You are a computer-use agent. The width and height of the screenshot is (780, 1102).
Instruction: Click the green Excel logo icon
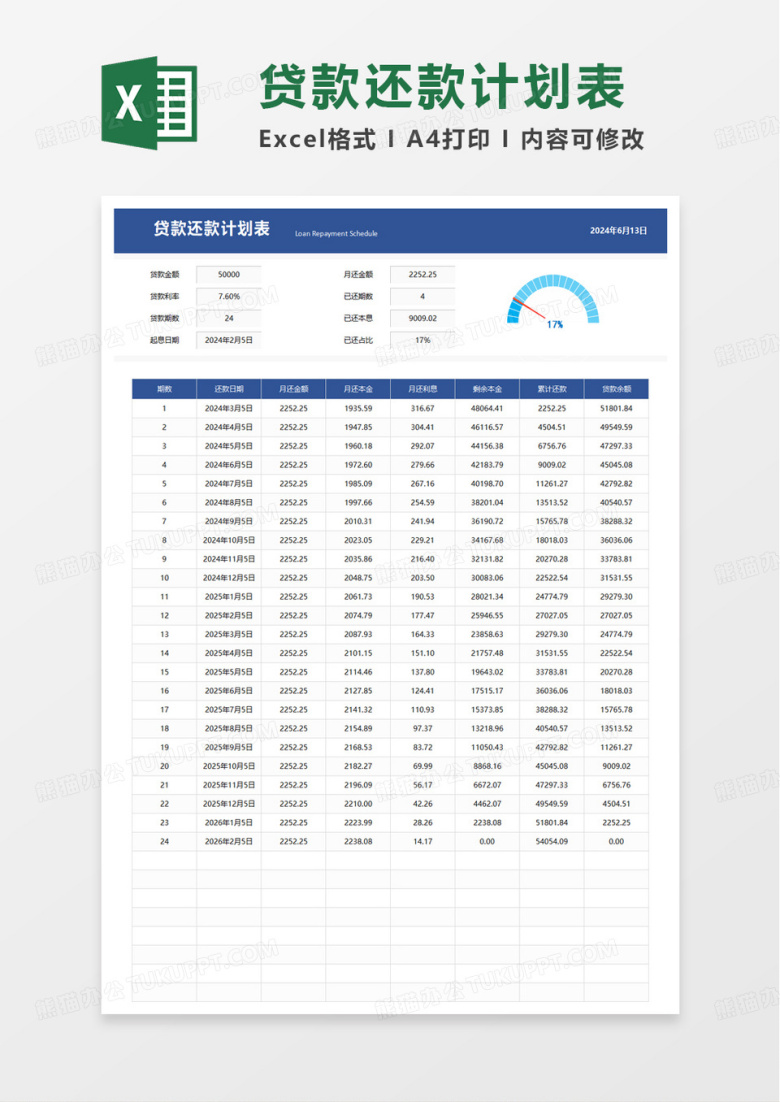[149, 103]
